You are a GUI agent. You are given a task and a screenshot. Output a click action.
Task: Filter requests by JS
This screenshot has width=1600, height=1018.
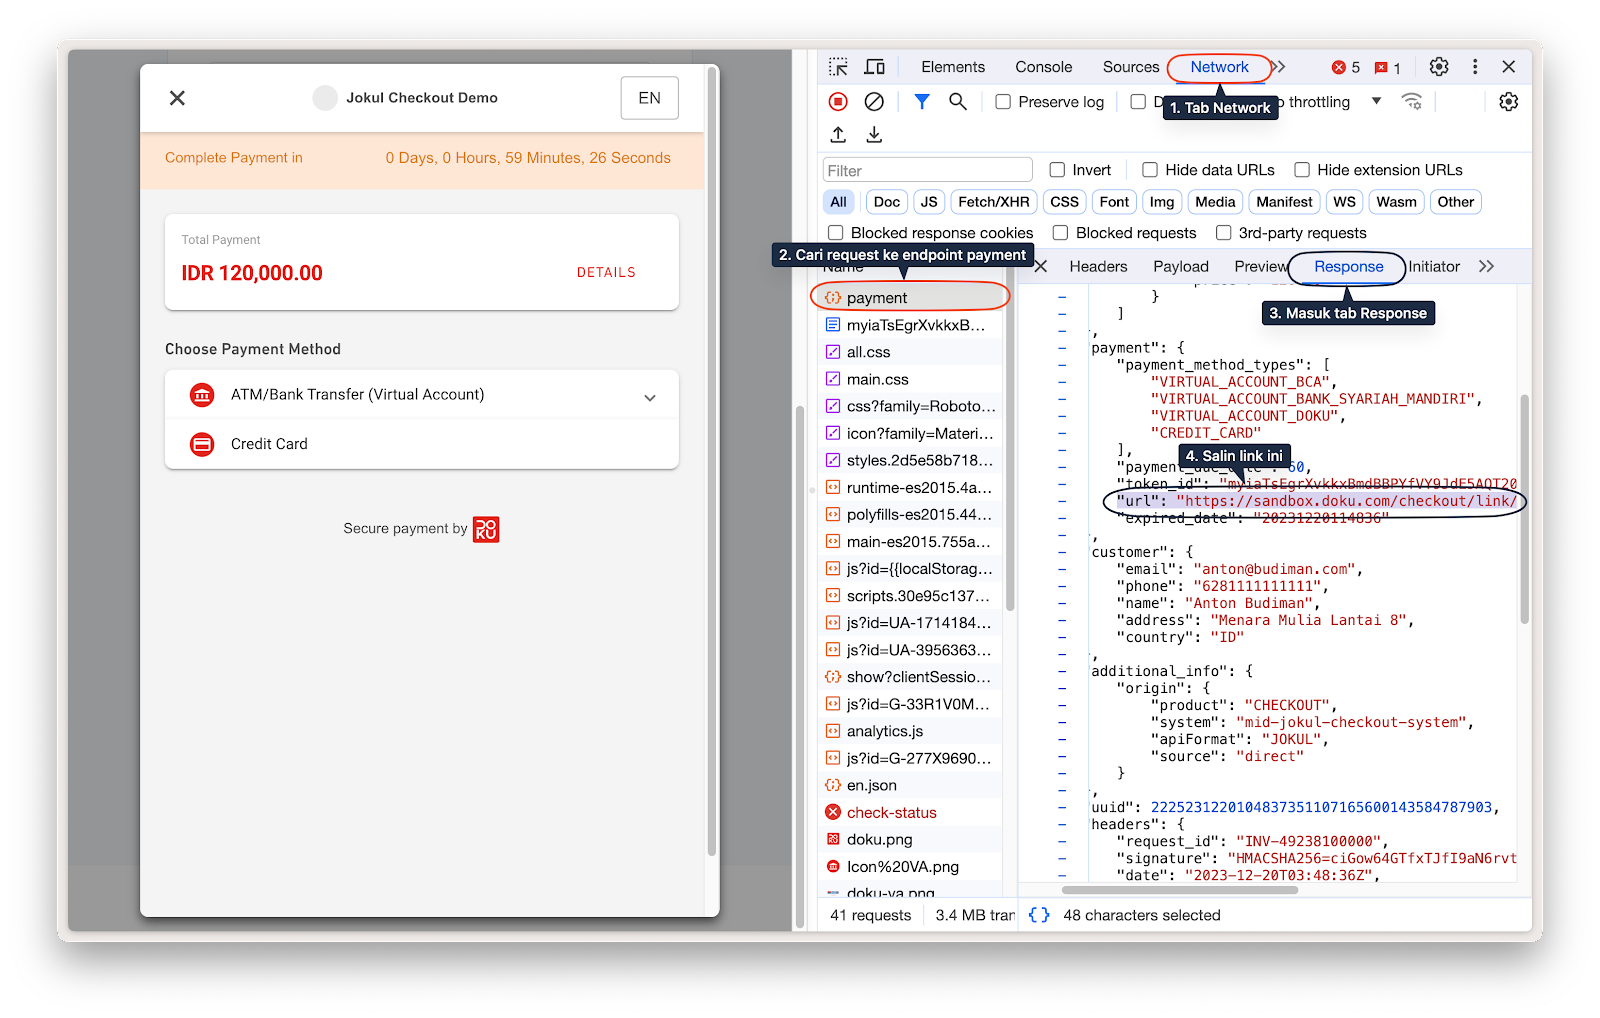[x=929, y=202]
